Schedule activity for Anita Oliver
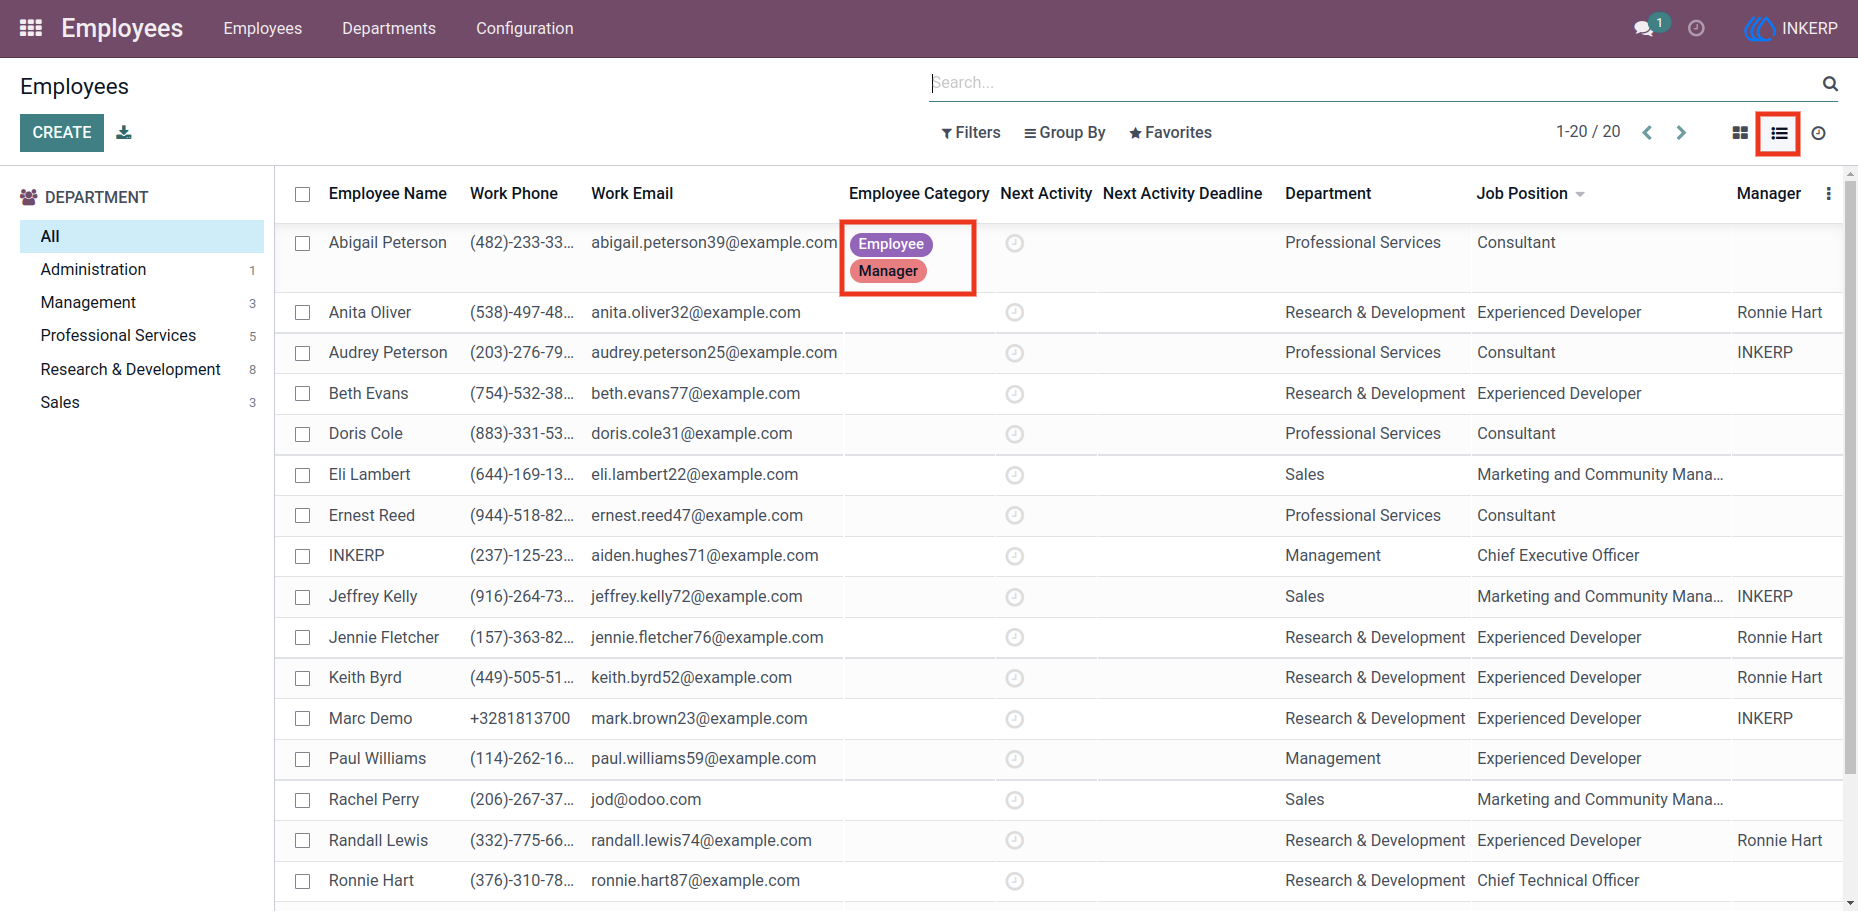Viewport: 1858px width, 912px height. [1014, 313]
